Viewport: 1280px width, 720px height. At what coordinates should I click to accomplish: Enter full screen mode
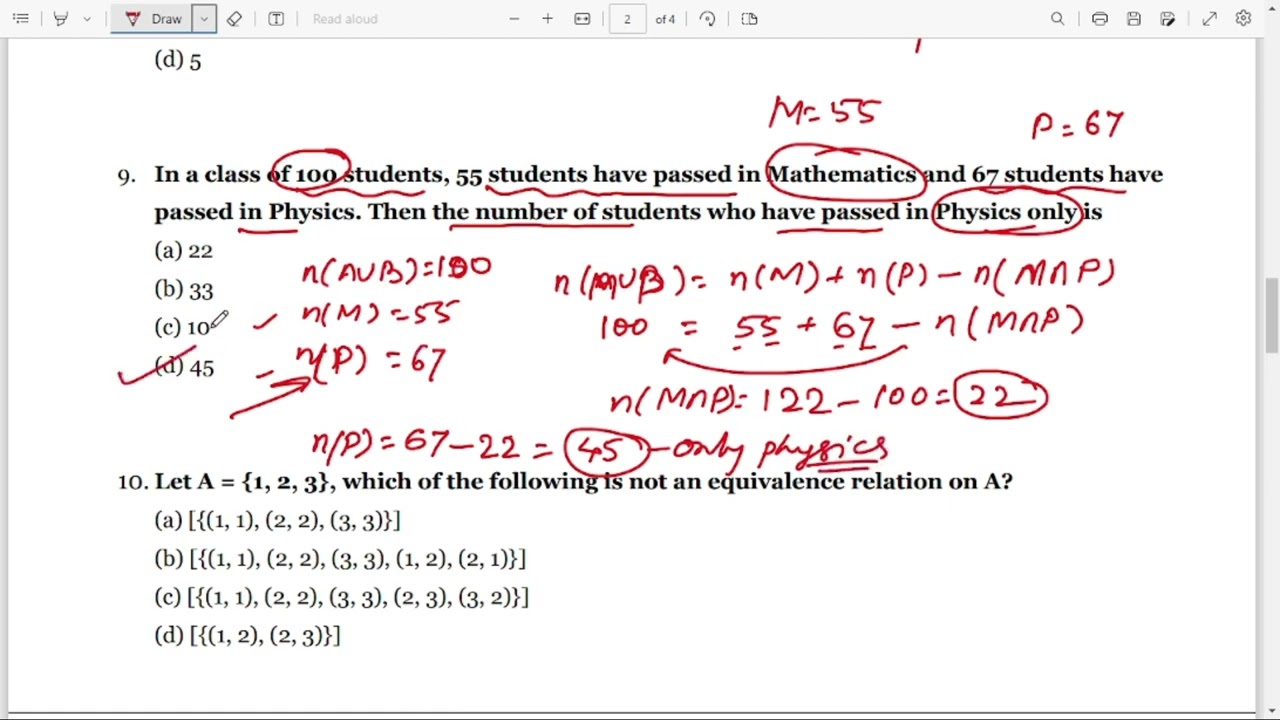pyautogui.click(x=1210, y=19)
